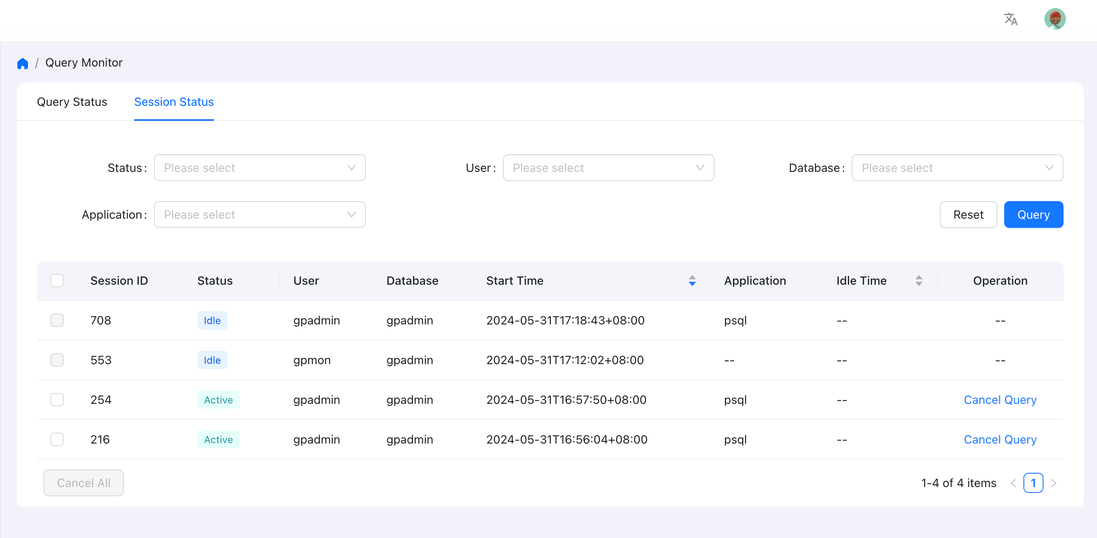Open the Database filter dropdown

point(956,168)
